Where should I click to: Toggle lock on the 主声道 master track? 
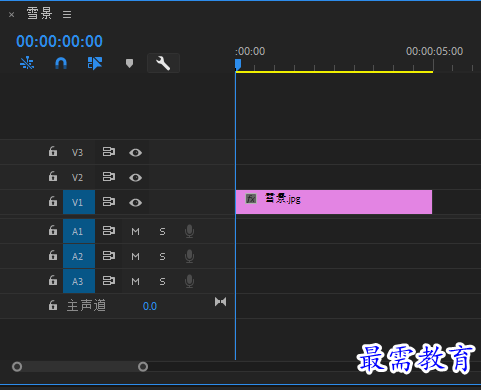(53, 305)
